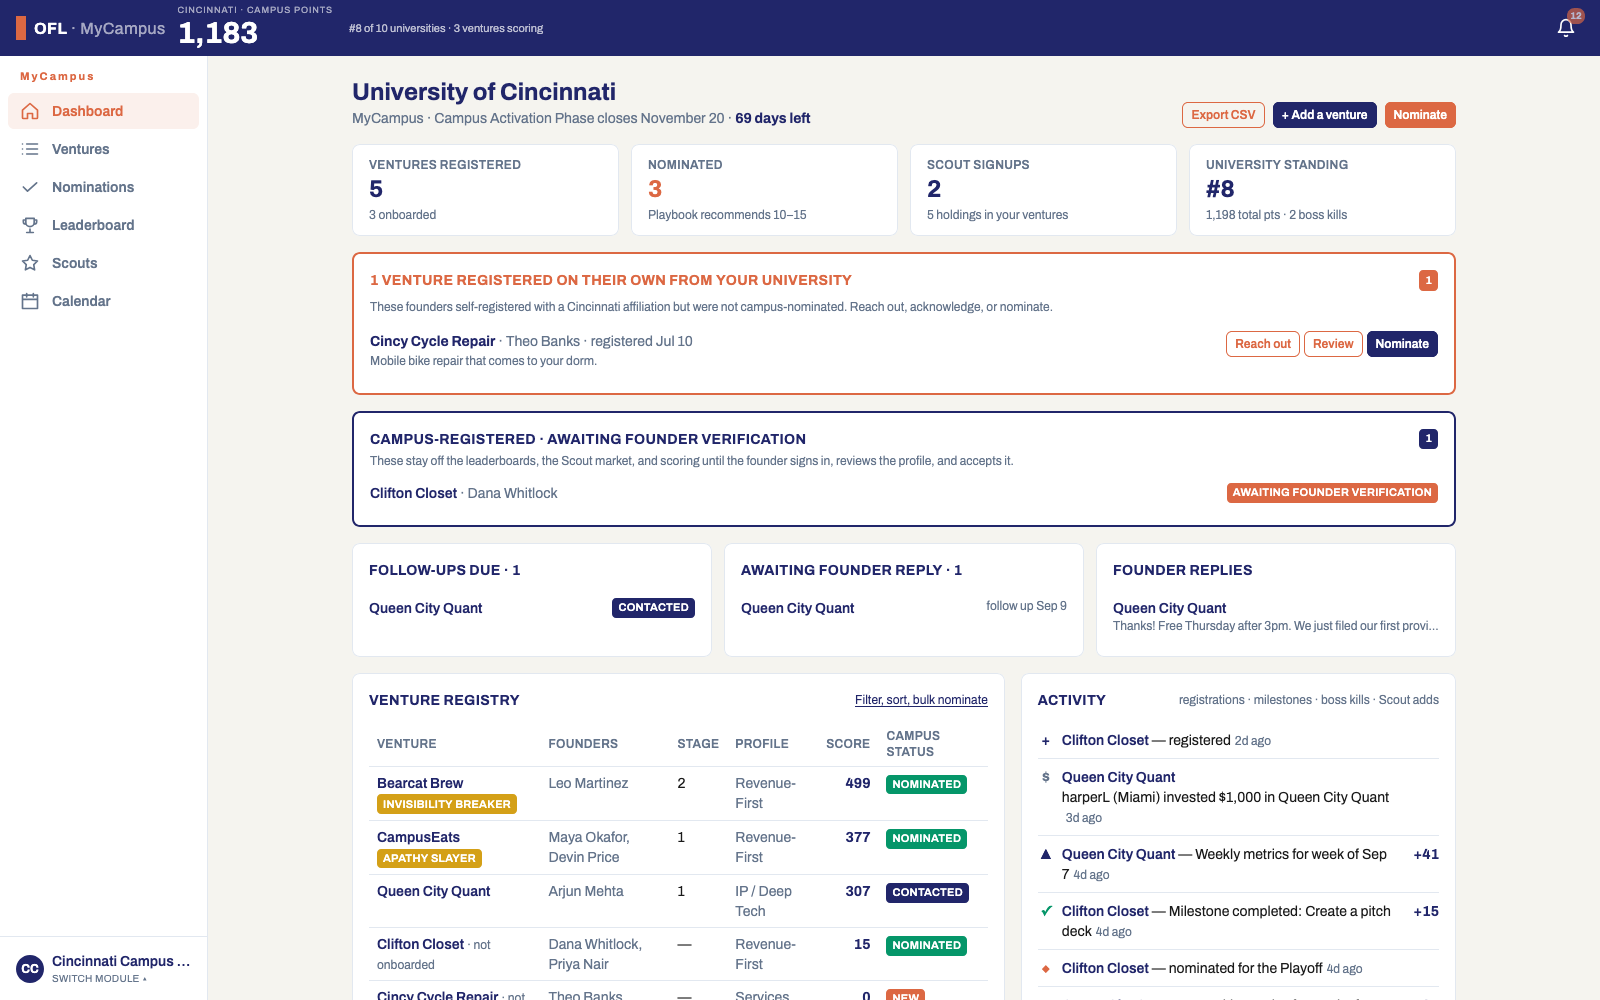Image resolution: width=1600 pixels, height=1000 pixels.
Task: Click NOMINATED status for Clifton Closet
Action: pyautogui.click(x=926, y=945)
